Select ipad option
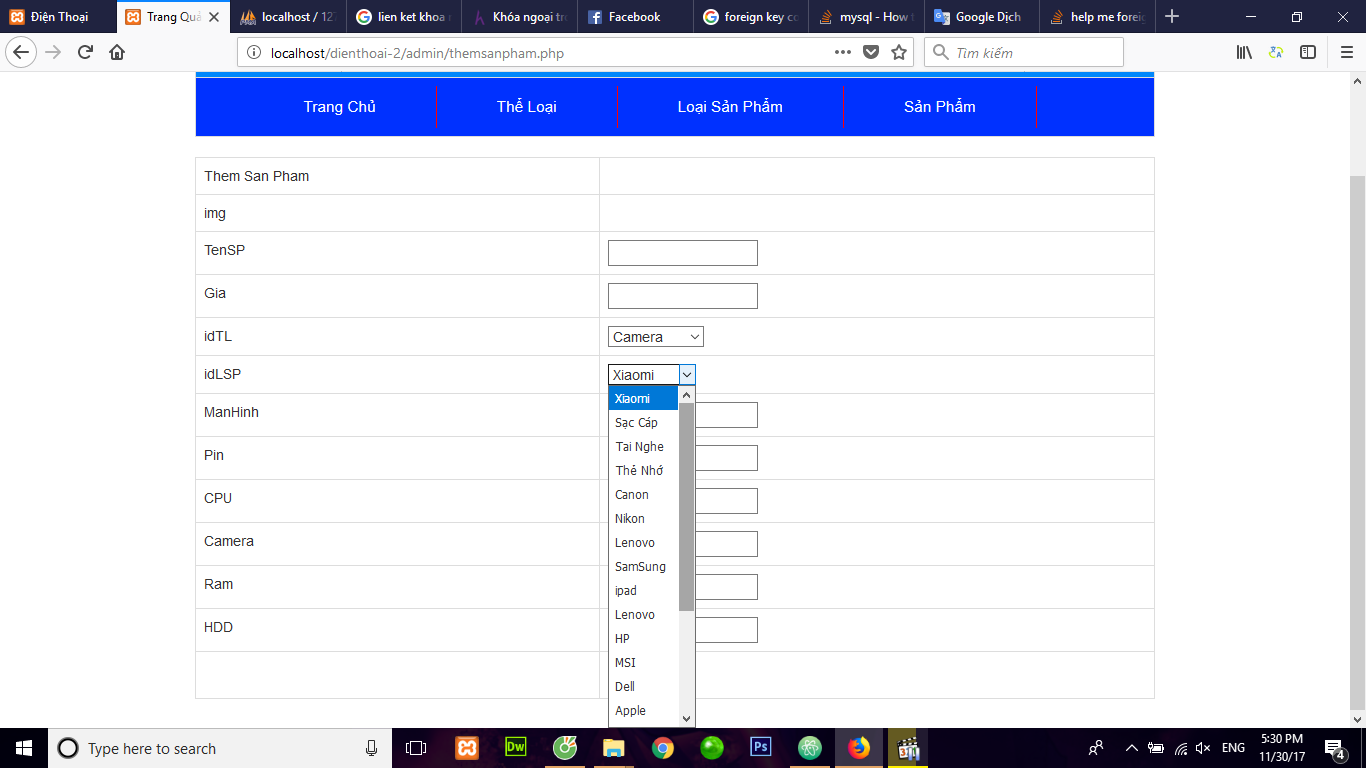The image size is (1366, 768). click(644, 591)
